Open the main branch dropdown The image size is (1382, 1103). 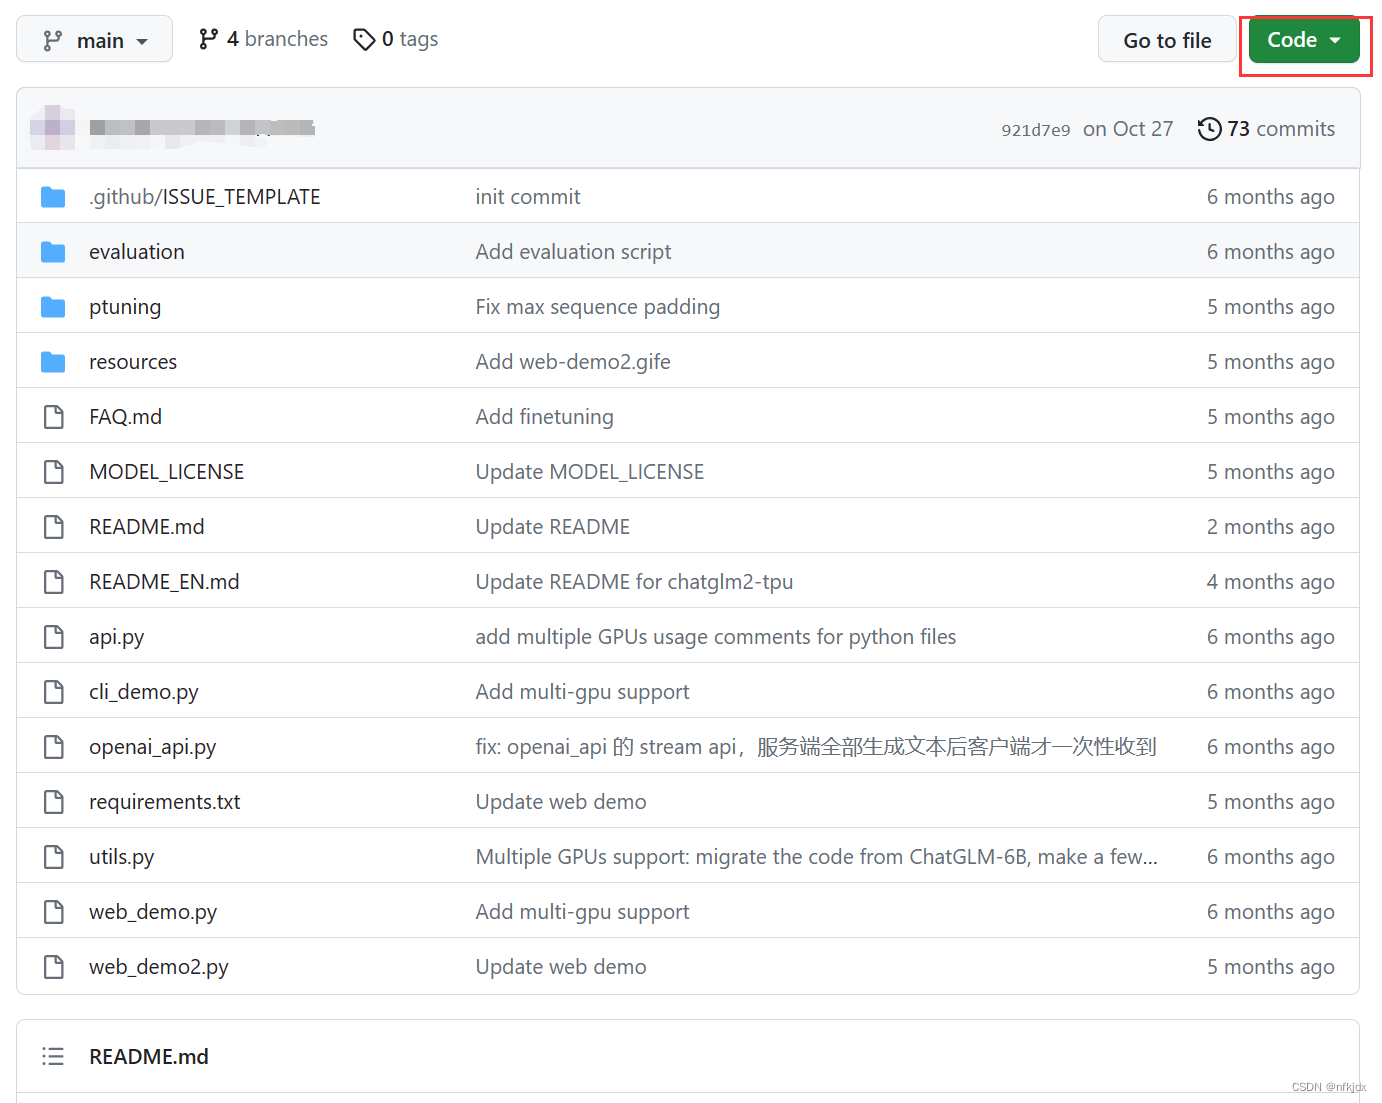coord(94,40)
